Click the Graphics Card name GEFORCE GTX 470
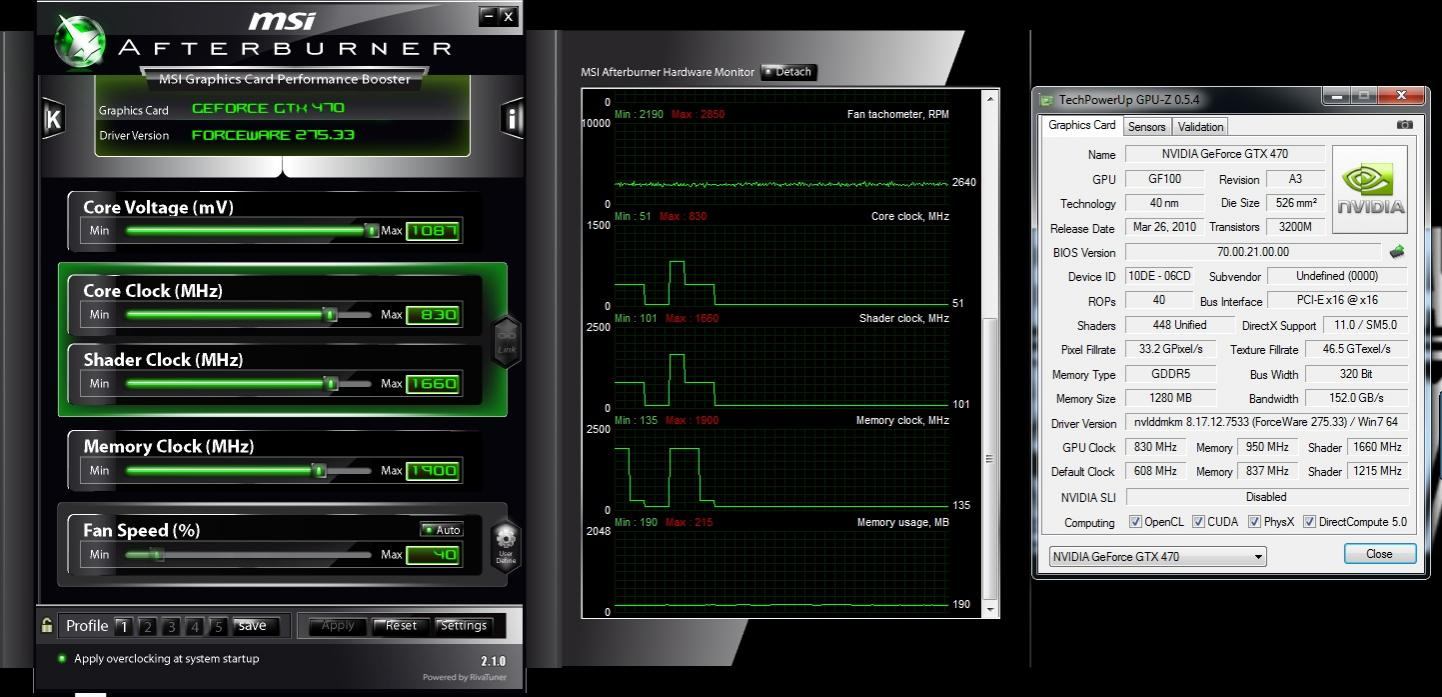This screenshot has height=697, width=1442. click(268, 108)
